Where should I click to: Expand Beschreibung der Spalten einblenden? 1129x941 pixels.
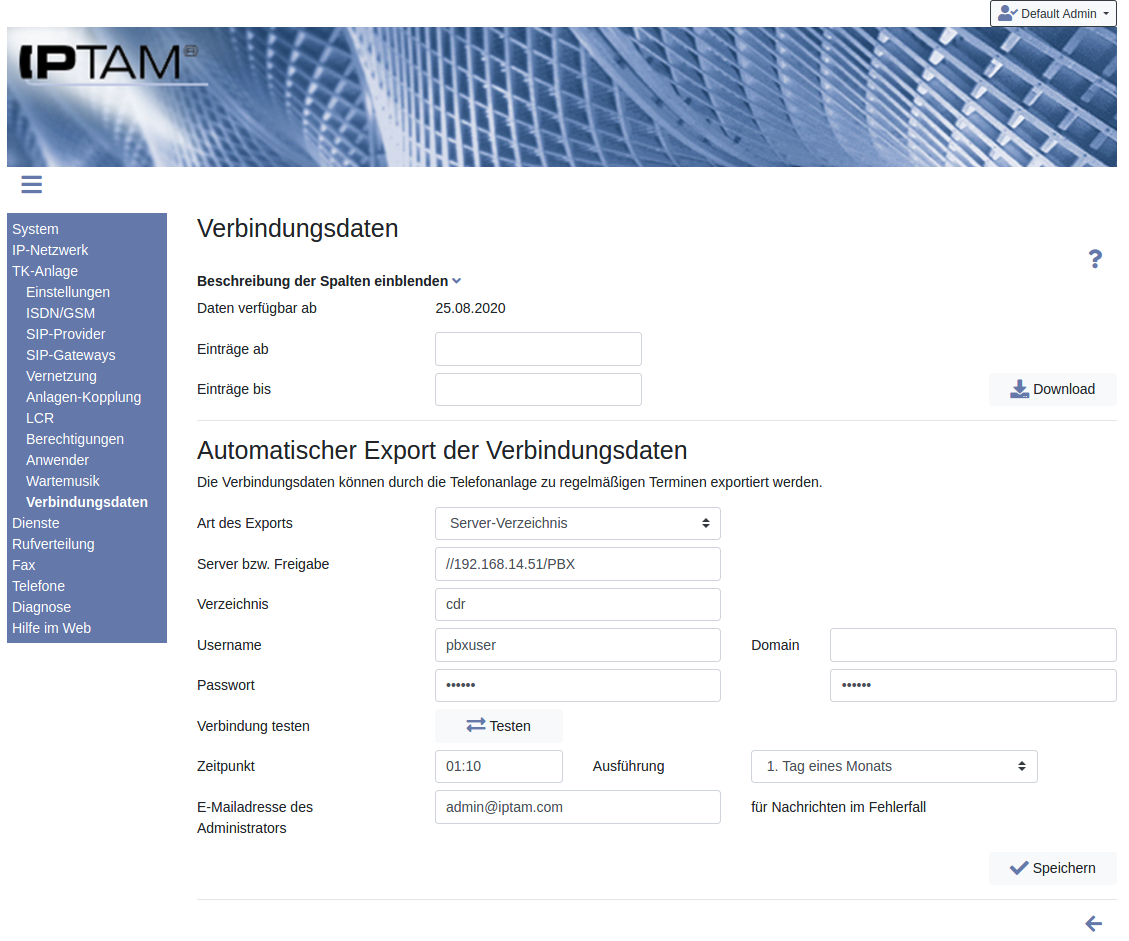(329, 281)
